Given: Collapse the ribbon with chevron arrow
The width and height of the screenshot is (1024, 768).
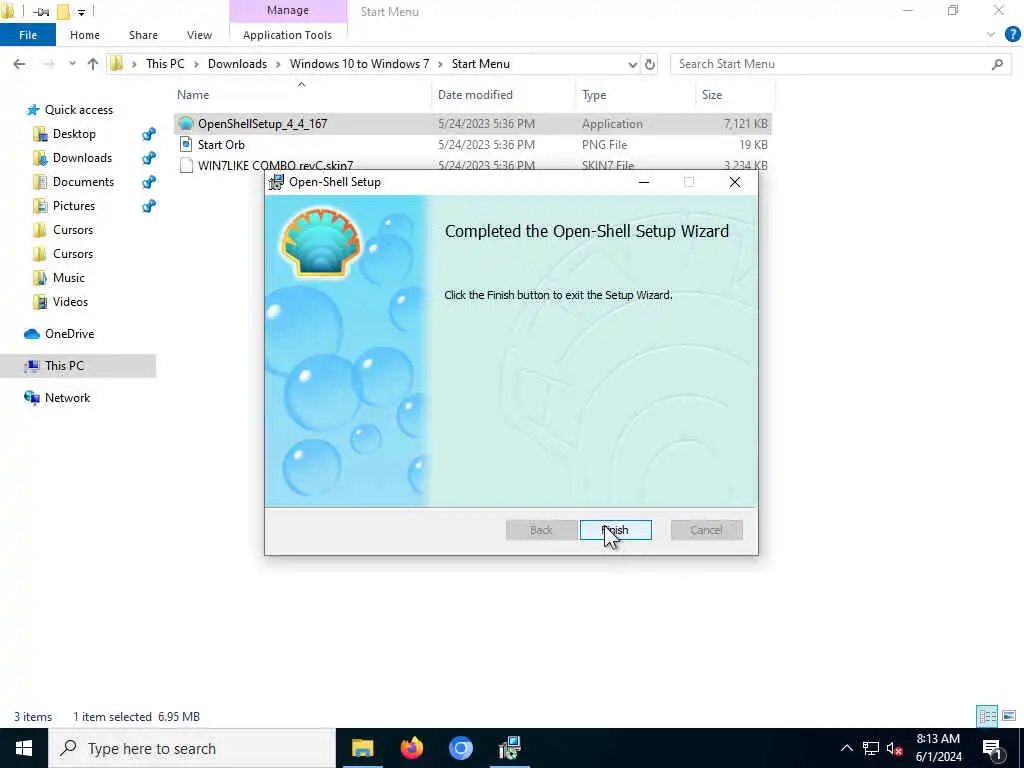Looking at the screenshot, I should coord(991,35).
